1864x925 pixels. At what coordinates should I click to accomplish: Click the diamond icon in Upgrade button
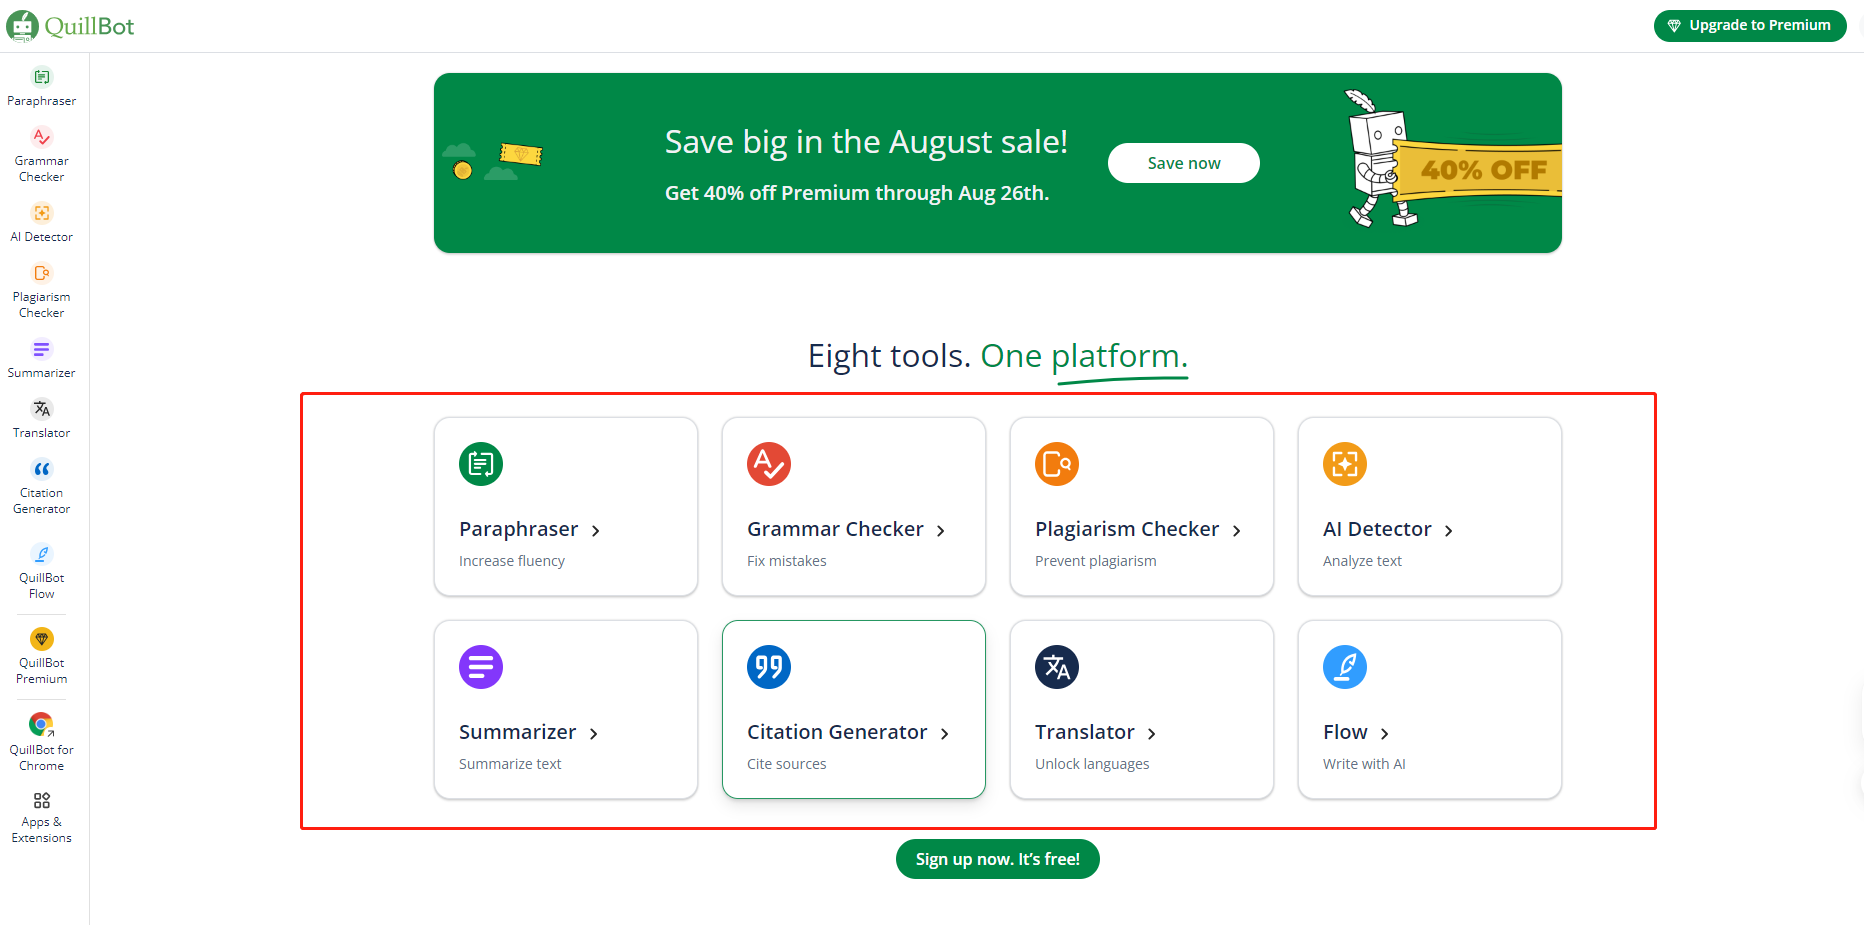1674,26
